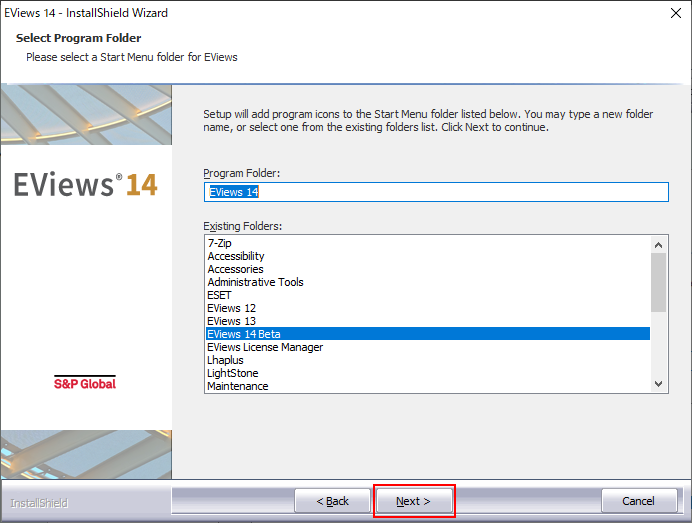Close the InstallShield Wizard window
The height and width of the screenshot is (523, 692).
point(675,13)
